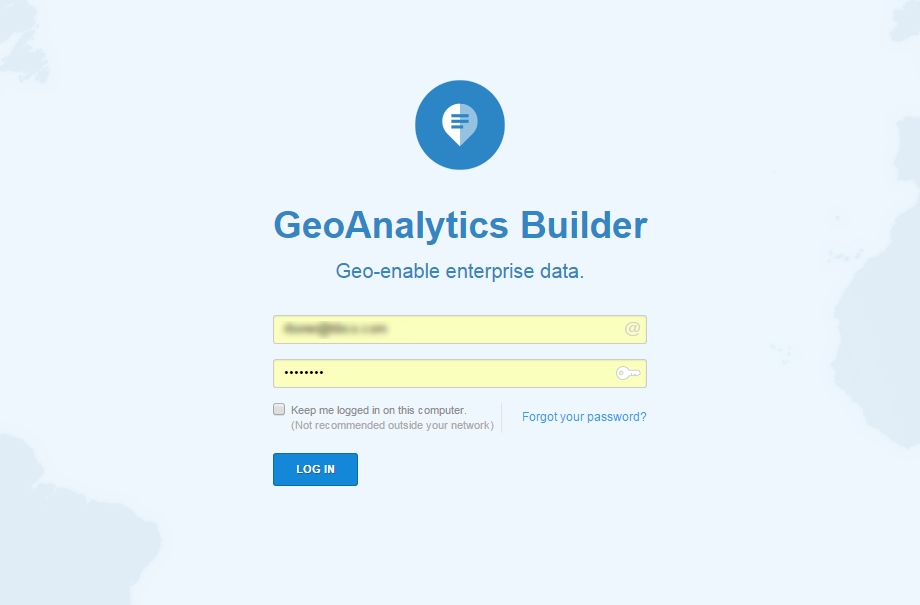Image resolution: width=920 pixels, height=605 pixels.
Task: Click the white lines inside the logo pin
Action: click(459, 121)
